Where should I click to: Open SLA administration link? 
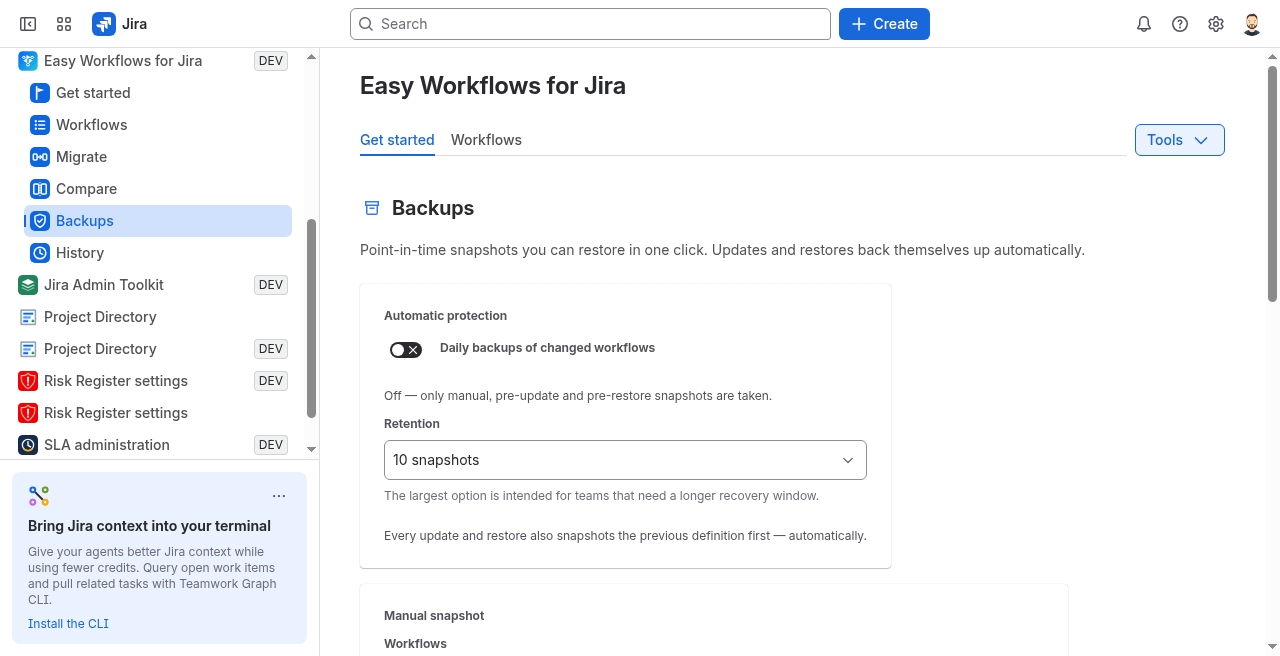[152, 445]
